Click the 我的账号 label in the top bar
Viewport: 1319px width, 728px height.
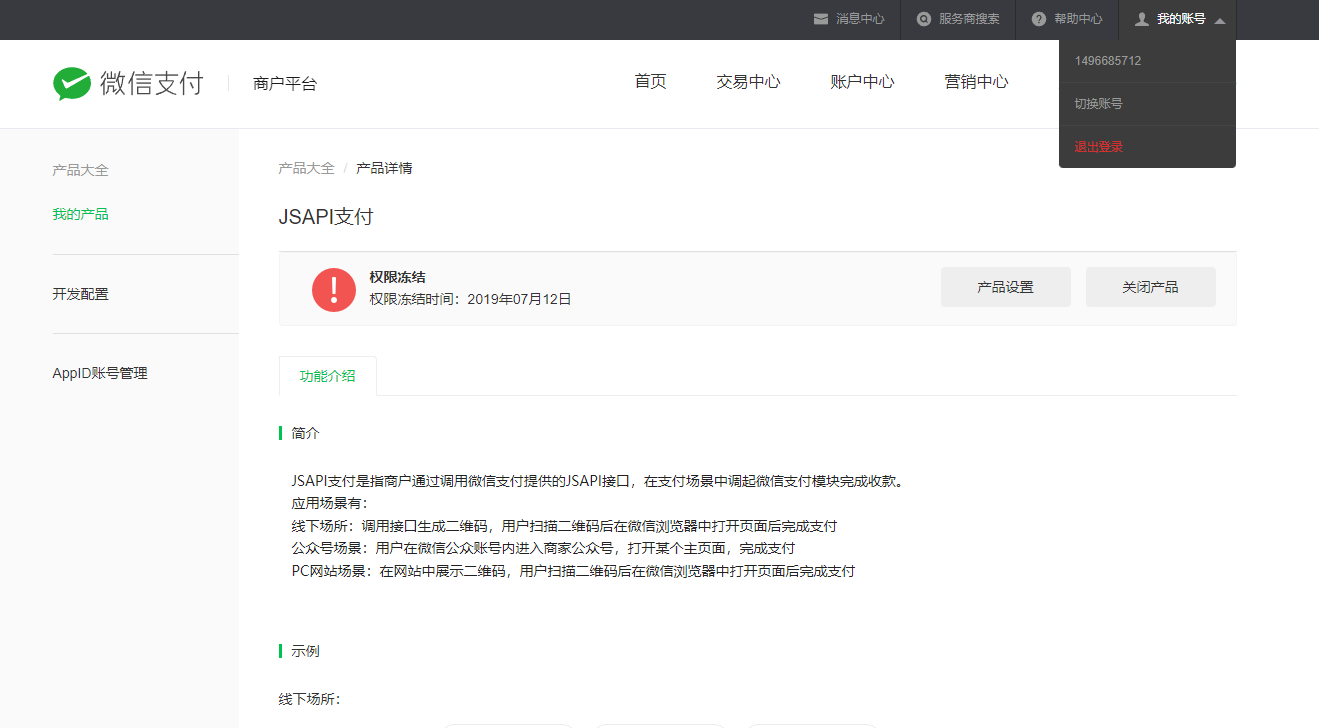[1181, 19]
